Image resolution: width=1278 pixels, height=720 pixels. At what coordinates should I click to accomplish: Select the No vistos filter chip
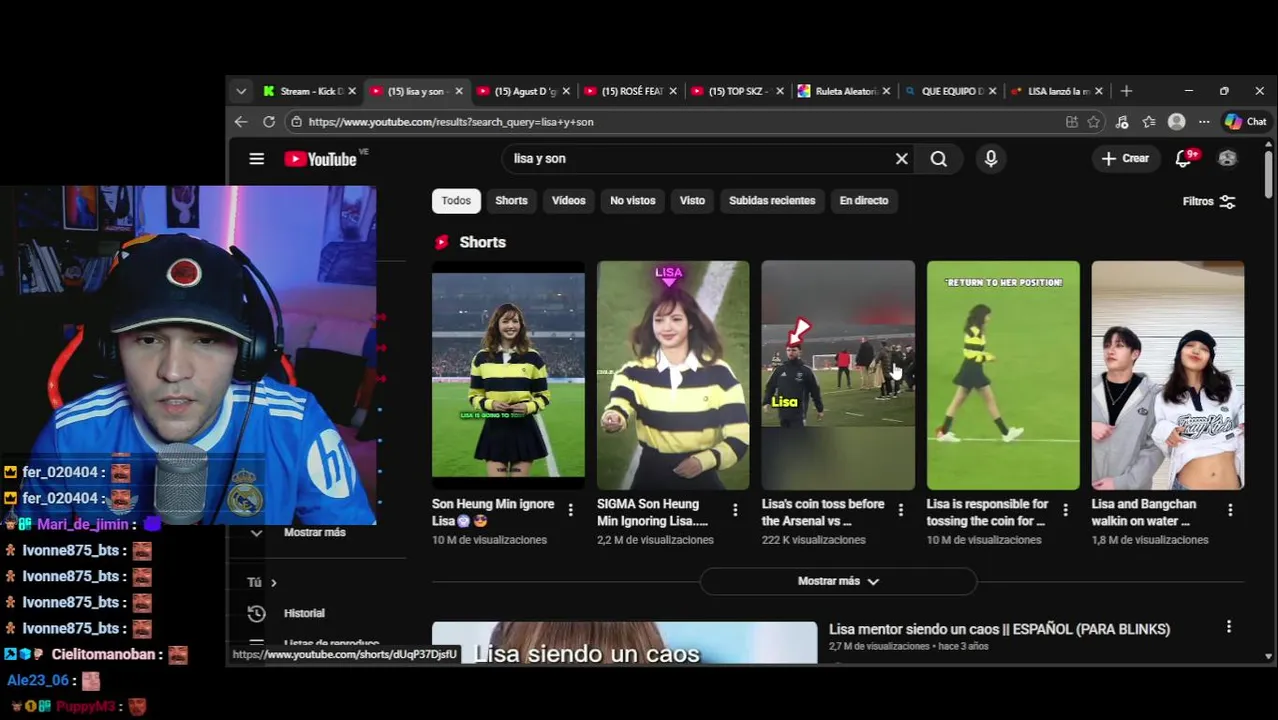pyautogui.click(x=633, y=201)
